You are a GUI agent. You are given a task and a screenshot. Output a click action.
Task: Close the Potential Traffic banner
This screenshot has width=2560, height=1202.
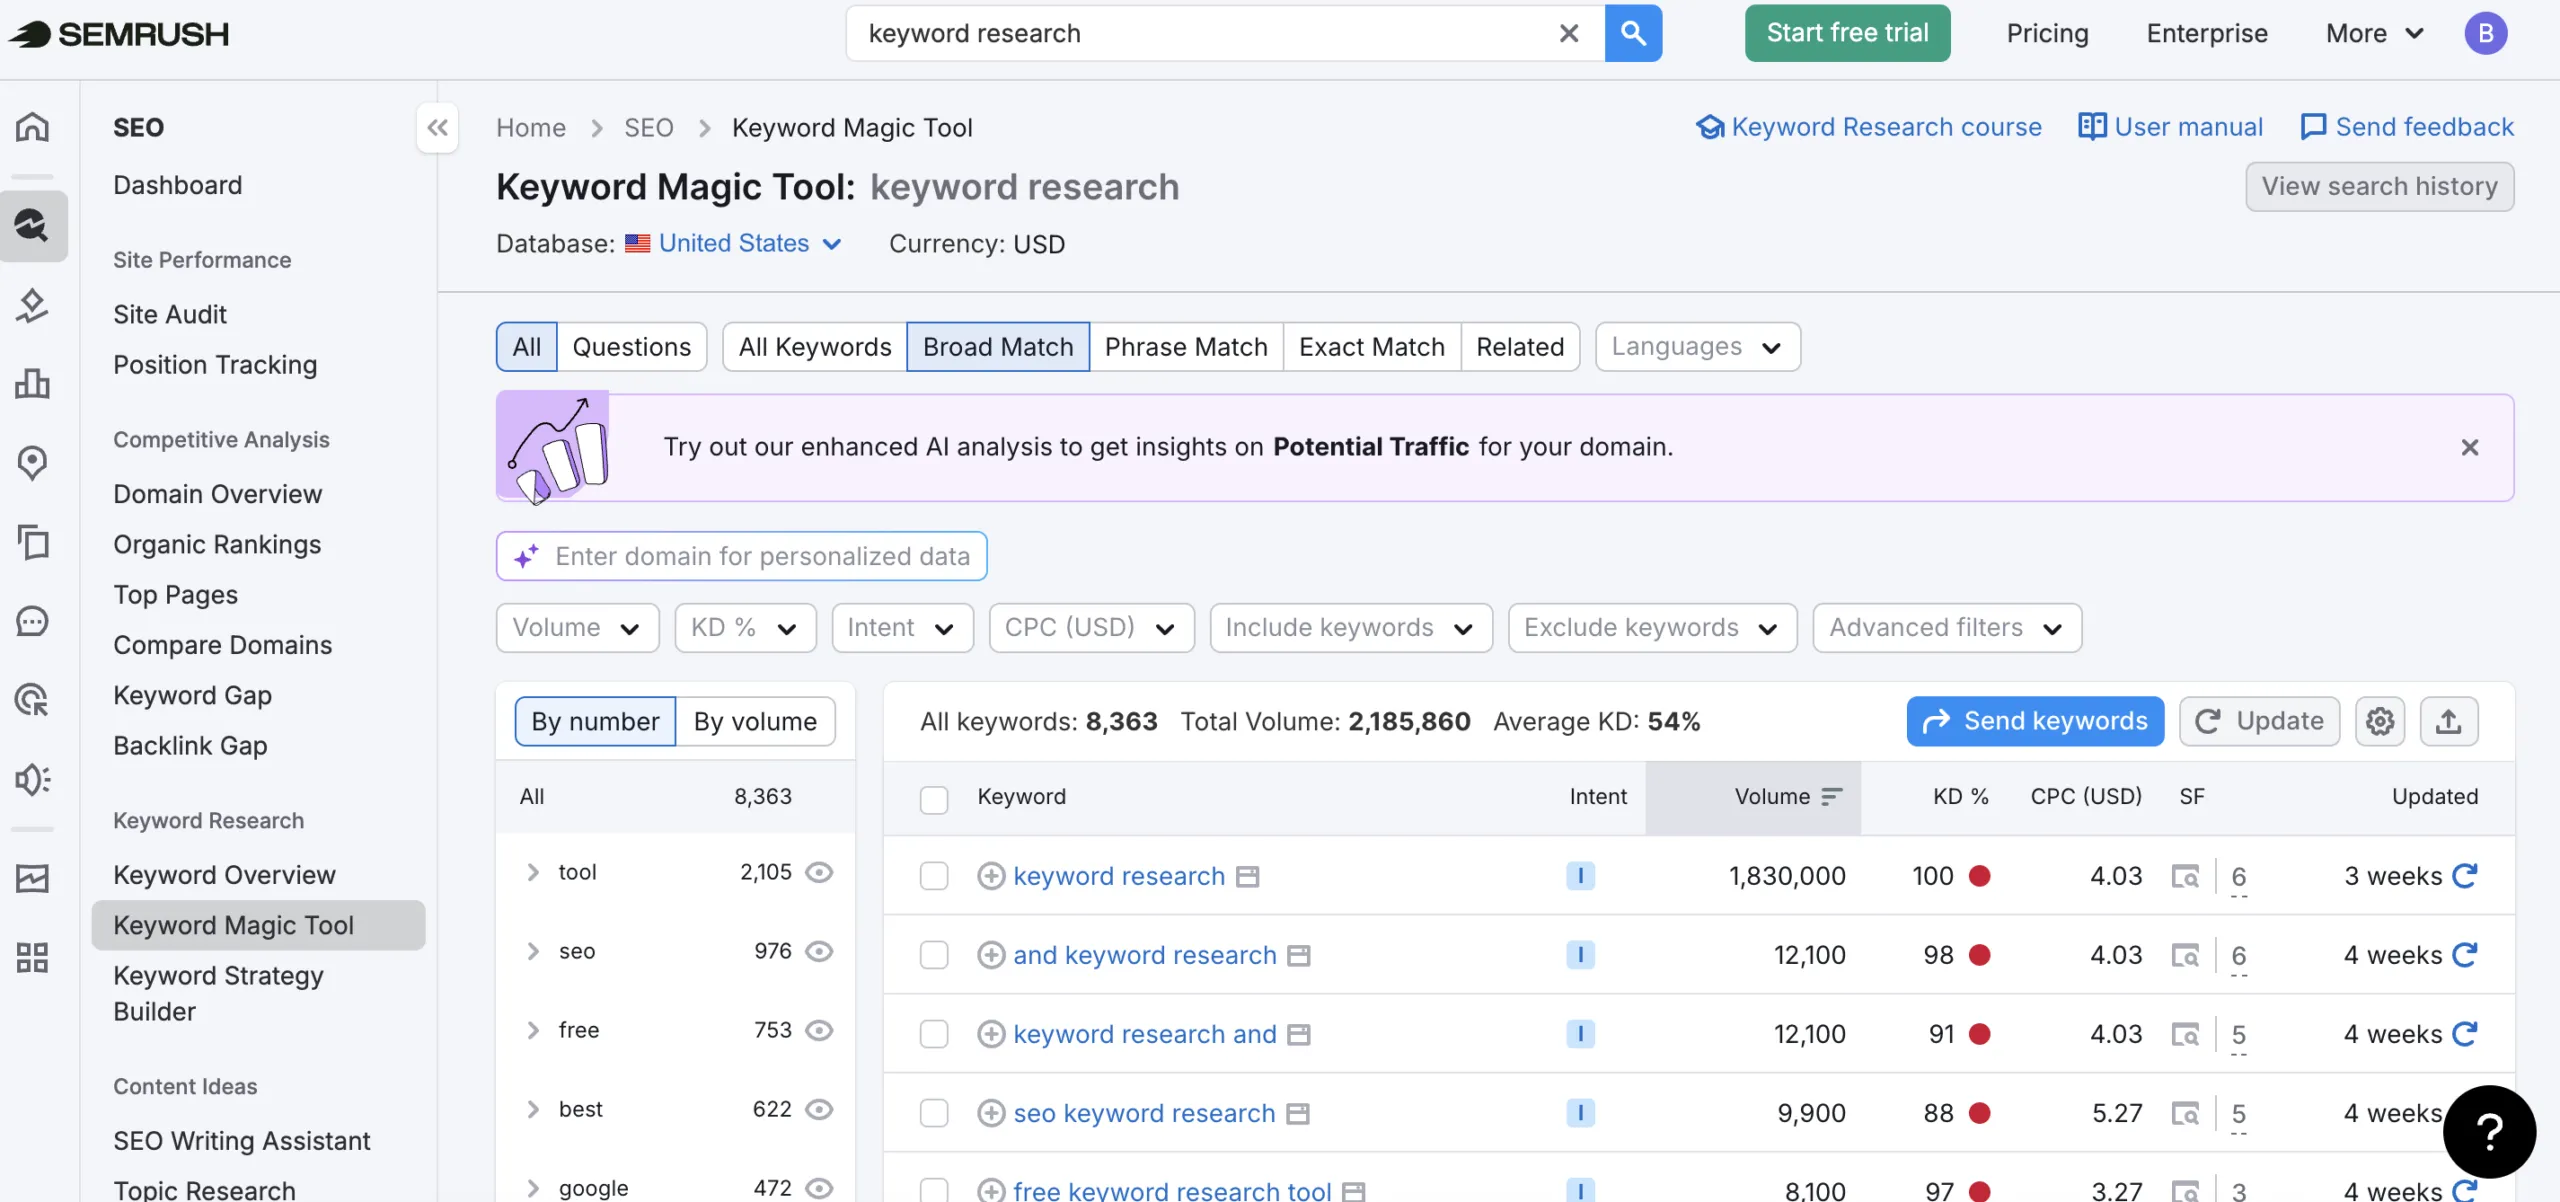2469,447
